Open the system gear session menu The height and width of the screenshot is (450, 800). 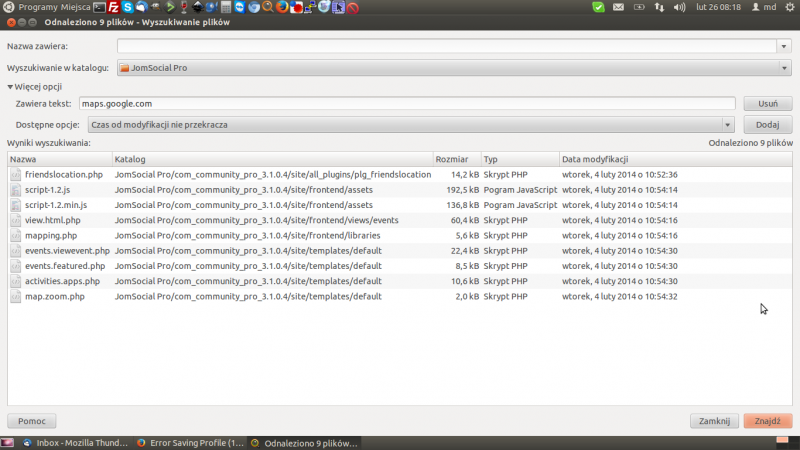(790, 7)
